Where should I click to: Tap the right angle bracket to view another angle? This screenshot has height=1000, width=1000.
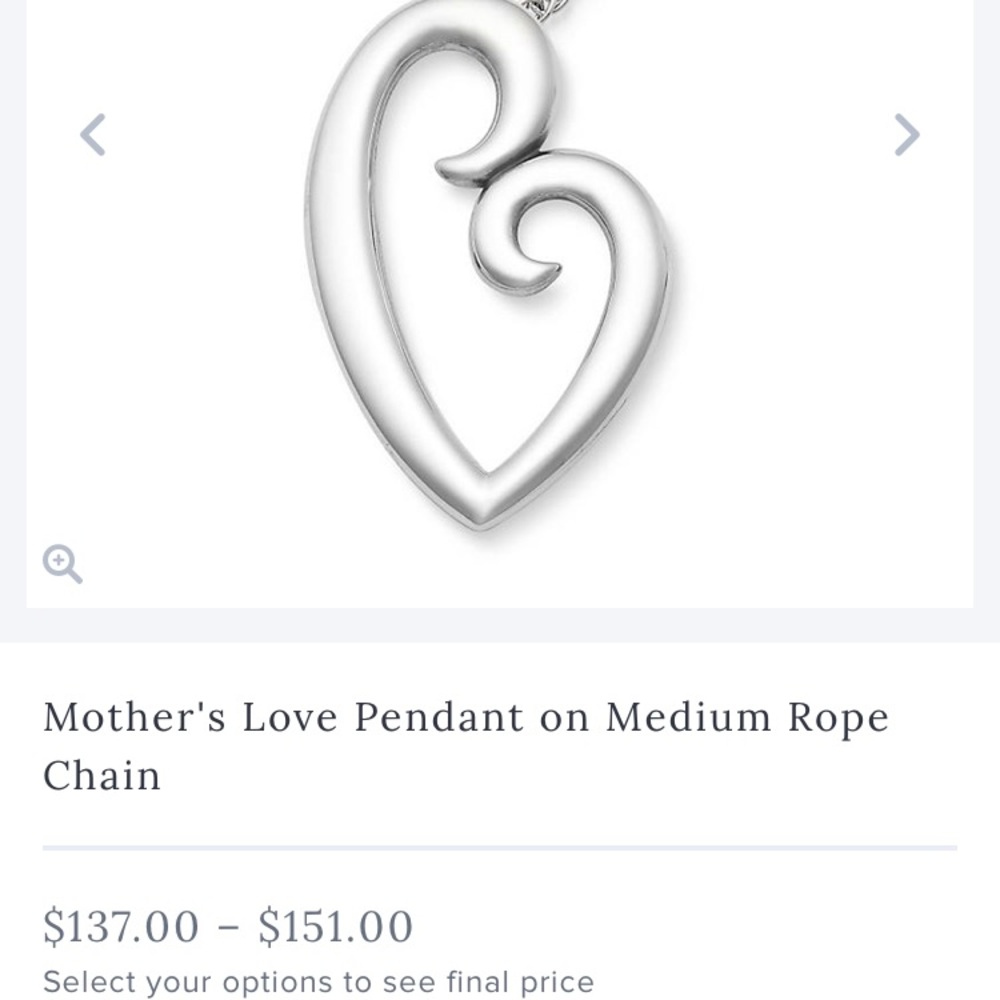[x=905, y=134]
